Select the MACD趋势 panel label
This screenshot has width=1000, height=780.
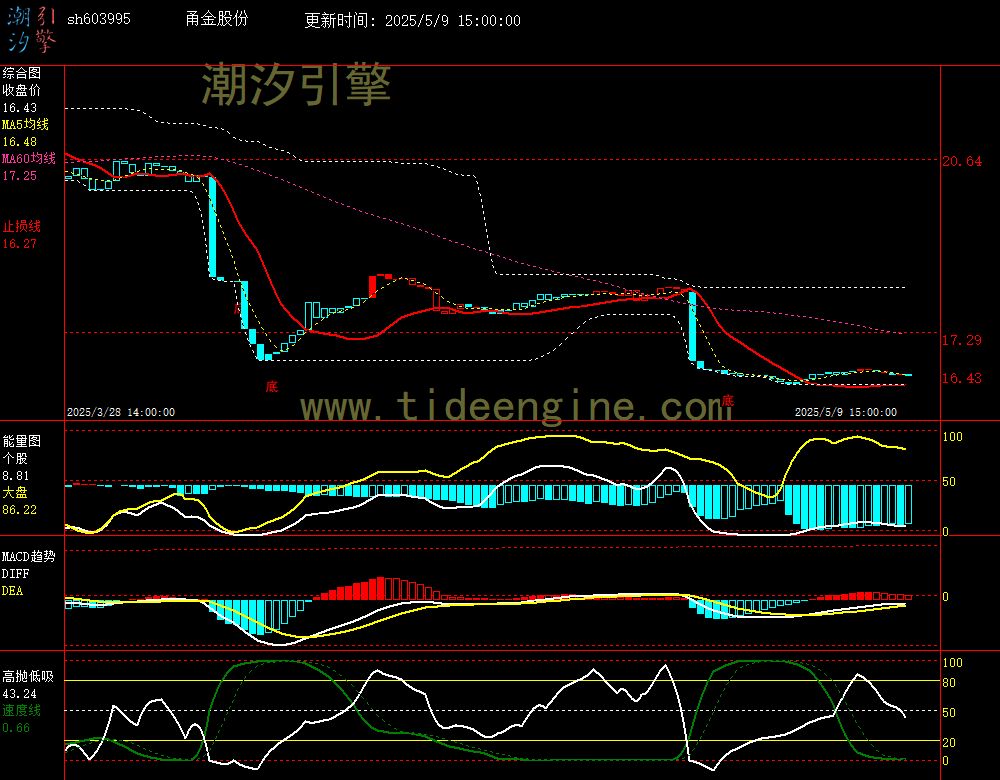coord(29,556)
